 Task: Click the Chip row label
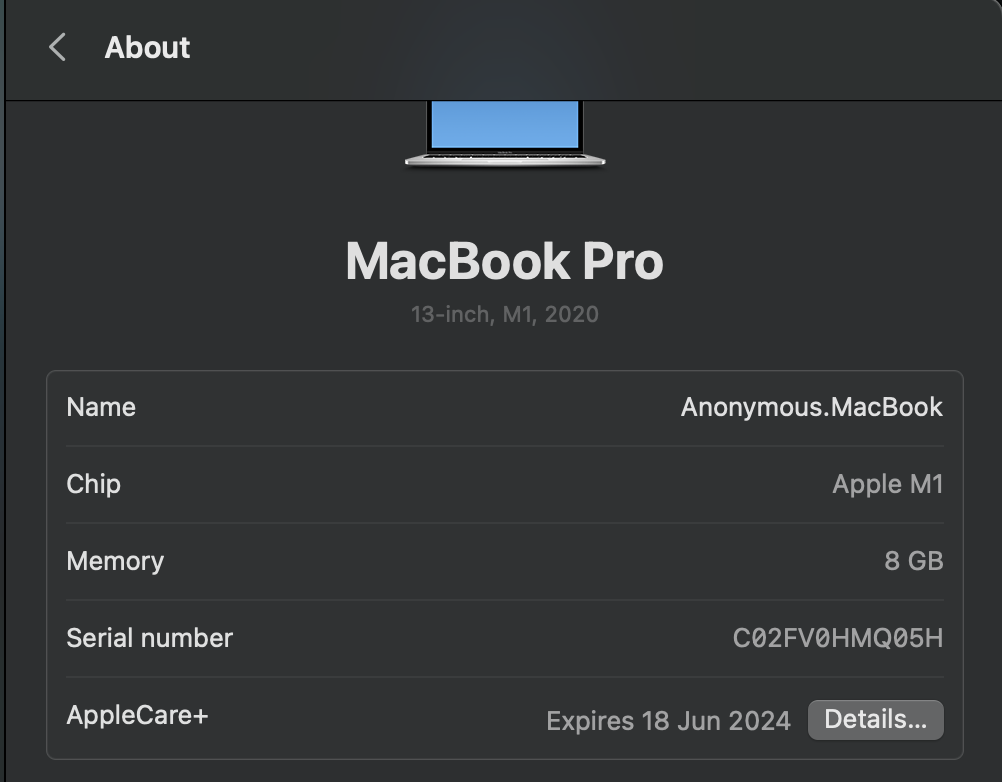click(93, 484)
